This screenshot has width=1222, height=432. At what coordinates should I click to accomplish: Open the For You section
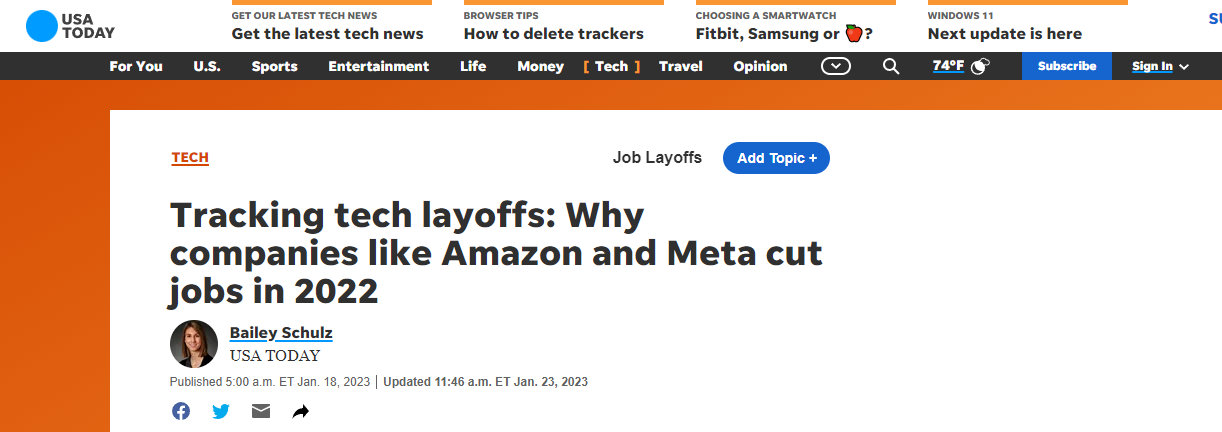pyautogui.click(x=136, y=66)
